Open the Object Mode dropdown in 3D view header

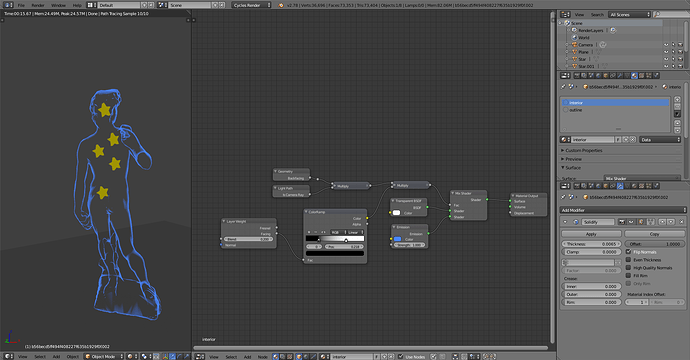[104, 356]
